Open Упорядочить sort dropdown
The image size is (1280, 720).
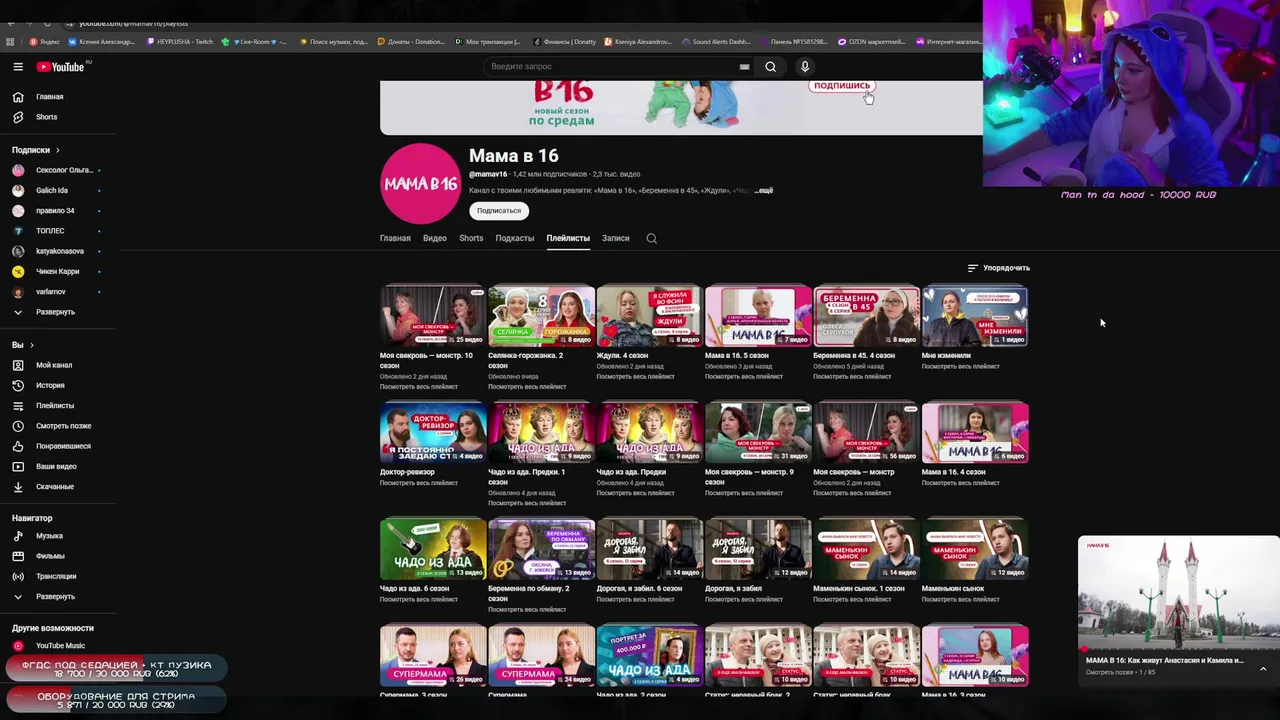click(x=998, y=268)
